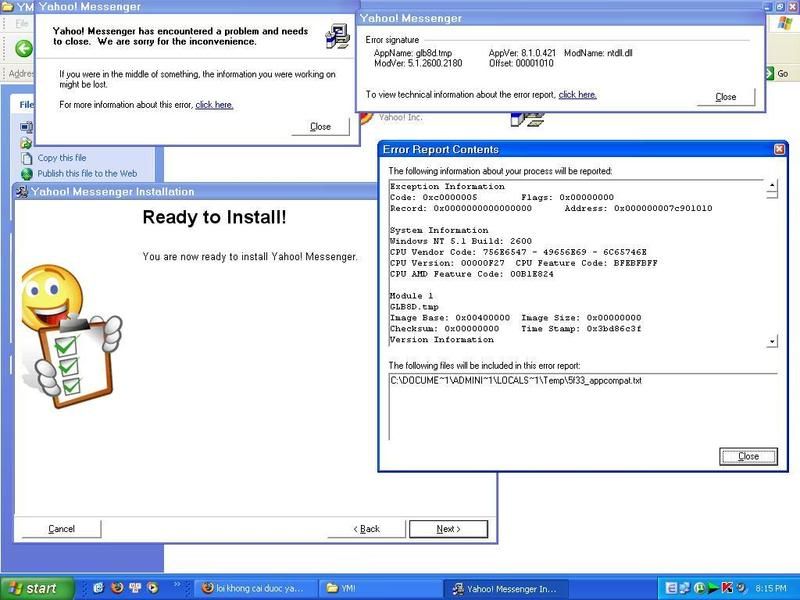Click the 'Exception Information' line in the error report

pos(447,186)
